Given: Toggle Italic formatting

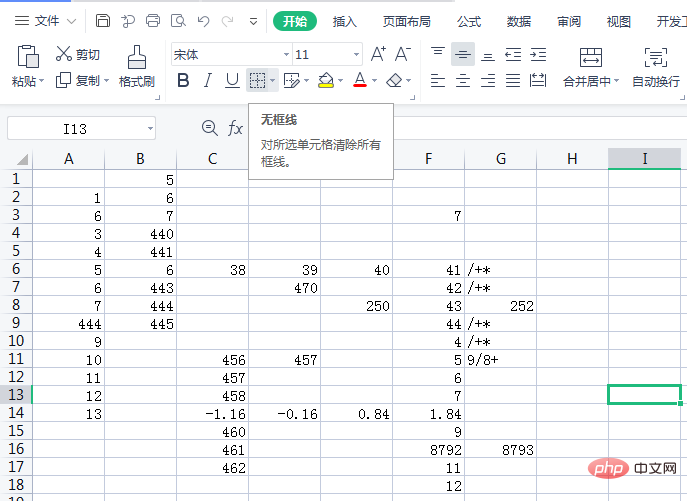Looking at the screenshot, I should click(208, 80).
